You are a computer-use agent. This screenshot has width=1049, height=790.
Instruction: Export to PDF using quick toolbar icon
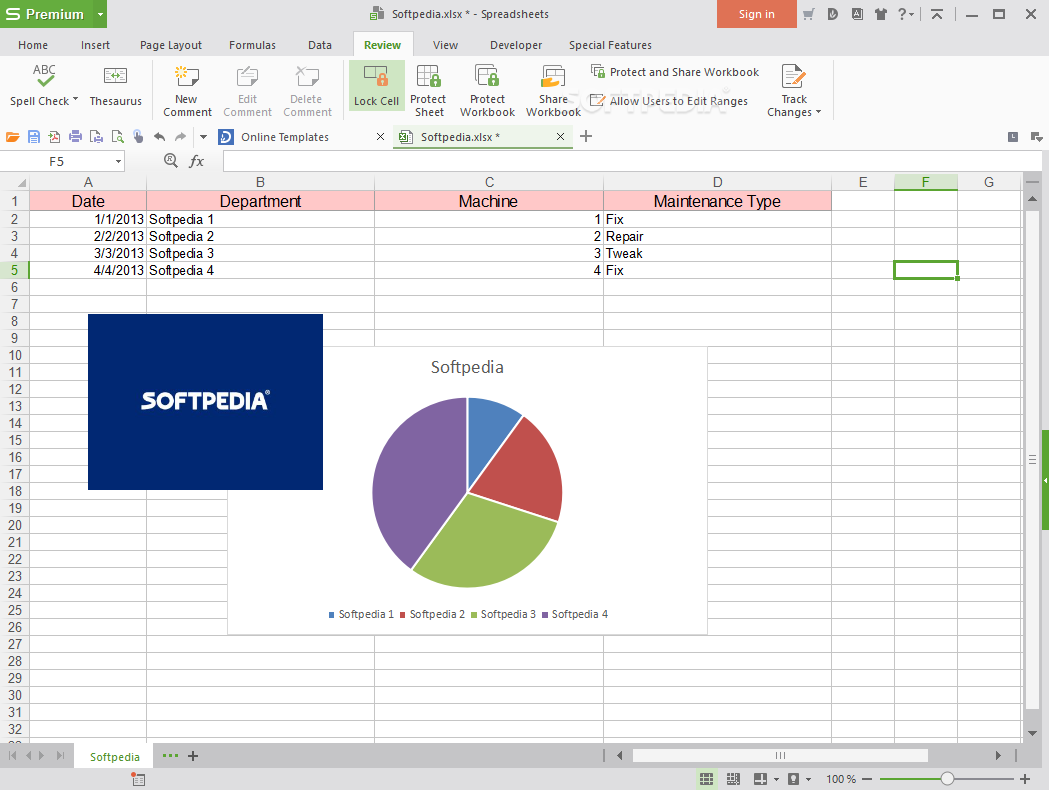pos(54,137)
